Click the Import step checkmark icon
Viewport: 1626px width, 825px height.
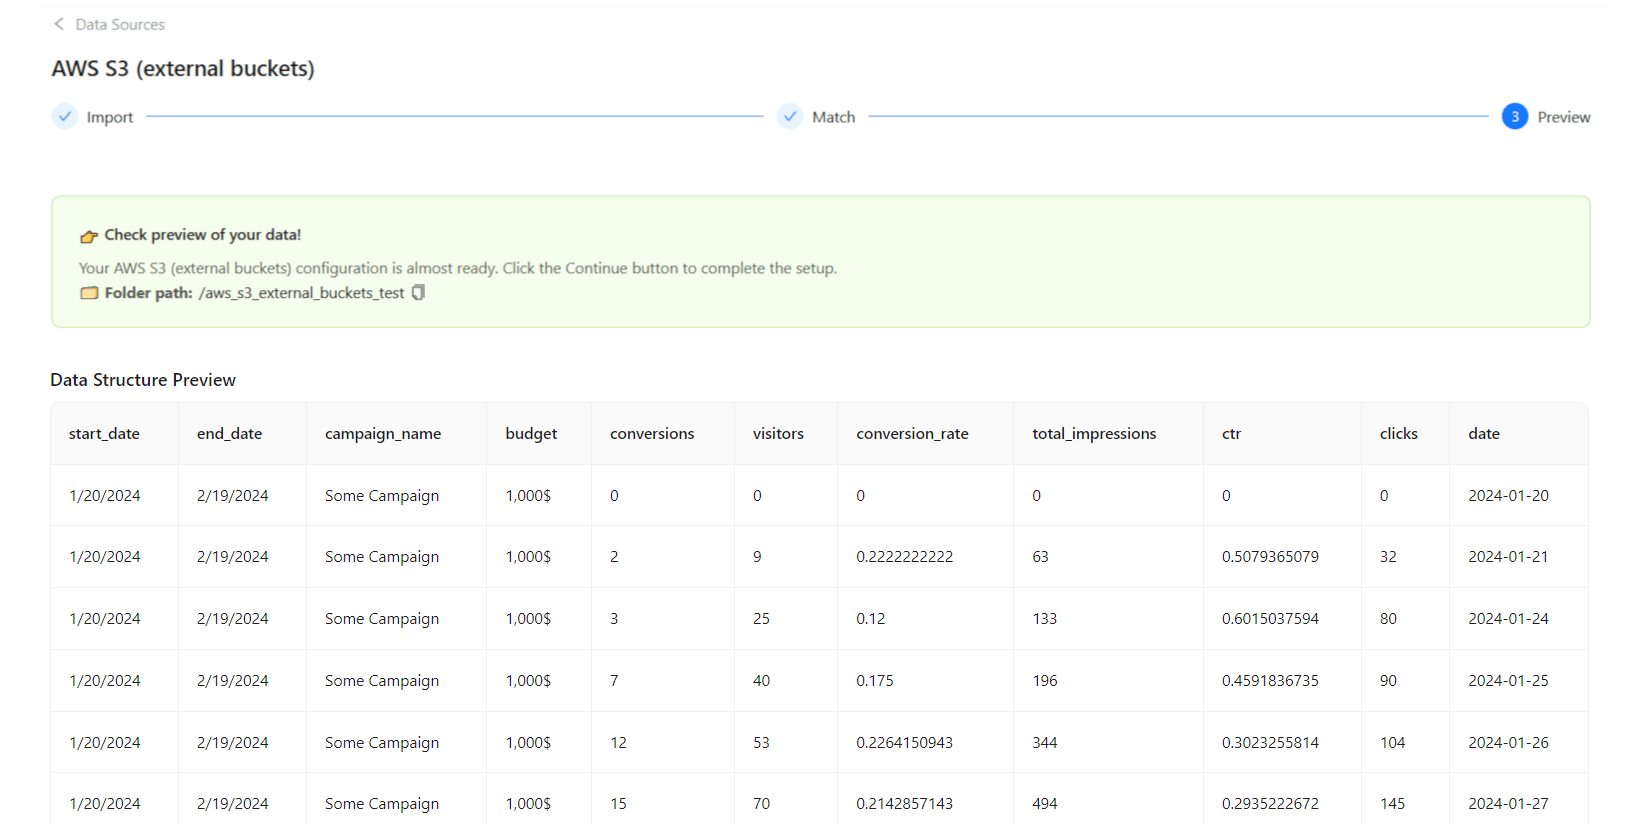[65, 117]
